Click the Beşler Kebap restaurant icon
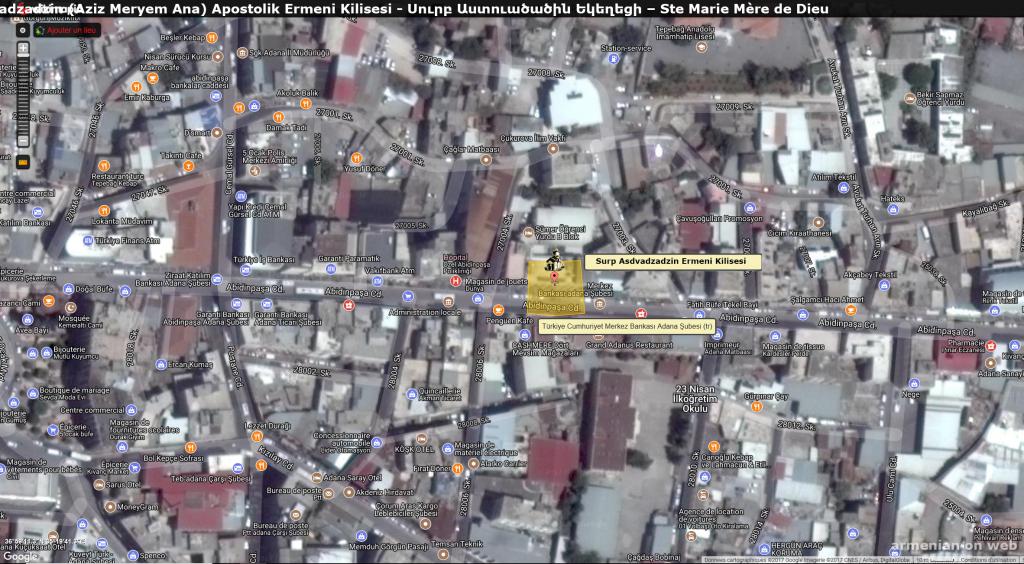Image resolution: width=1024 pixels, height=564 pixels. pyautogui.click(x=212, y=38)
